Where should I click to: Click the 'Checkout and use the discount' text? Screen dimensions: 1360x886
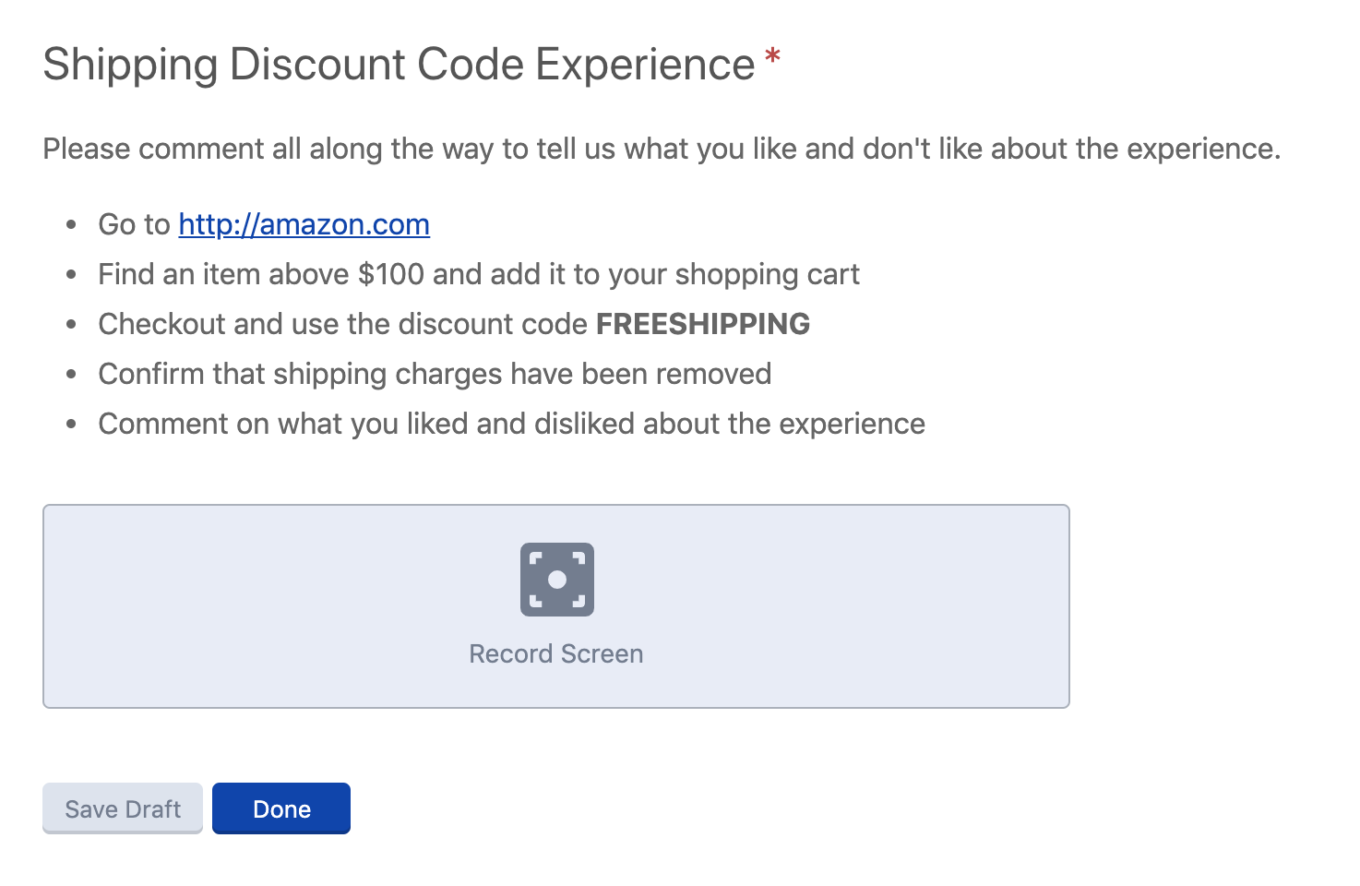tap(343, 324)
